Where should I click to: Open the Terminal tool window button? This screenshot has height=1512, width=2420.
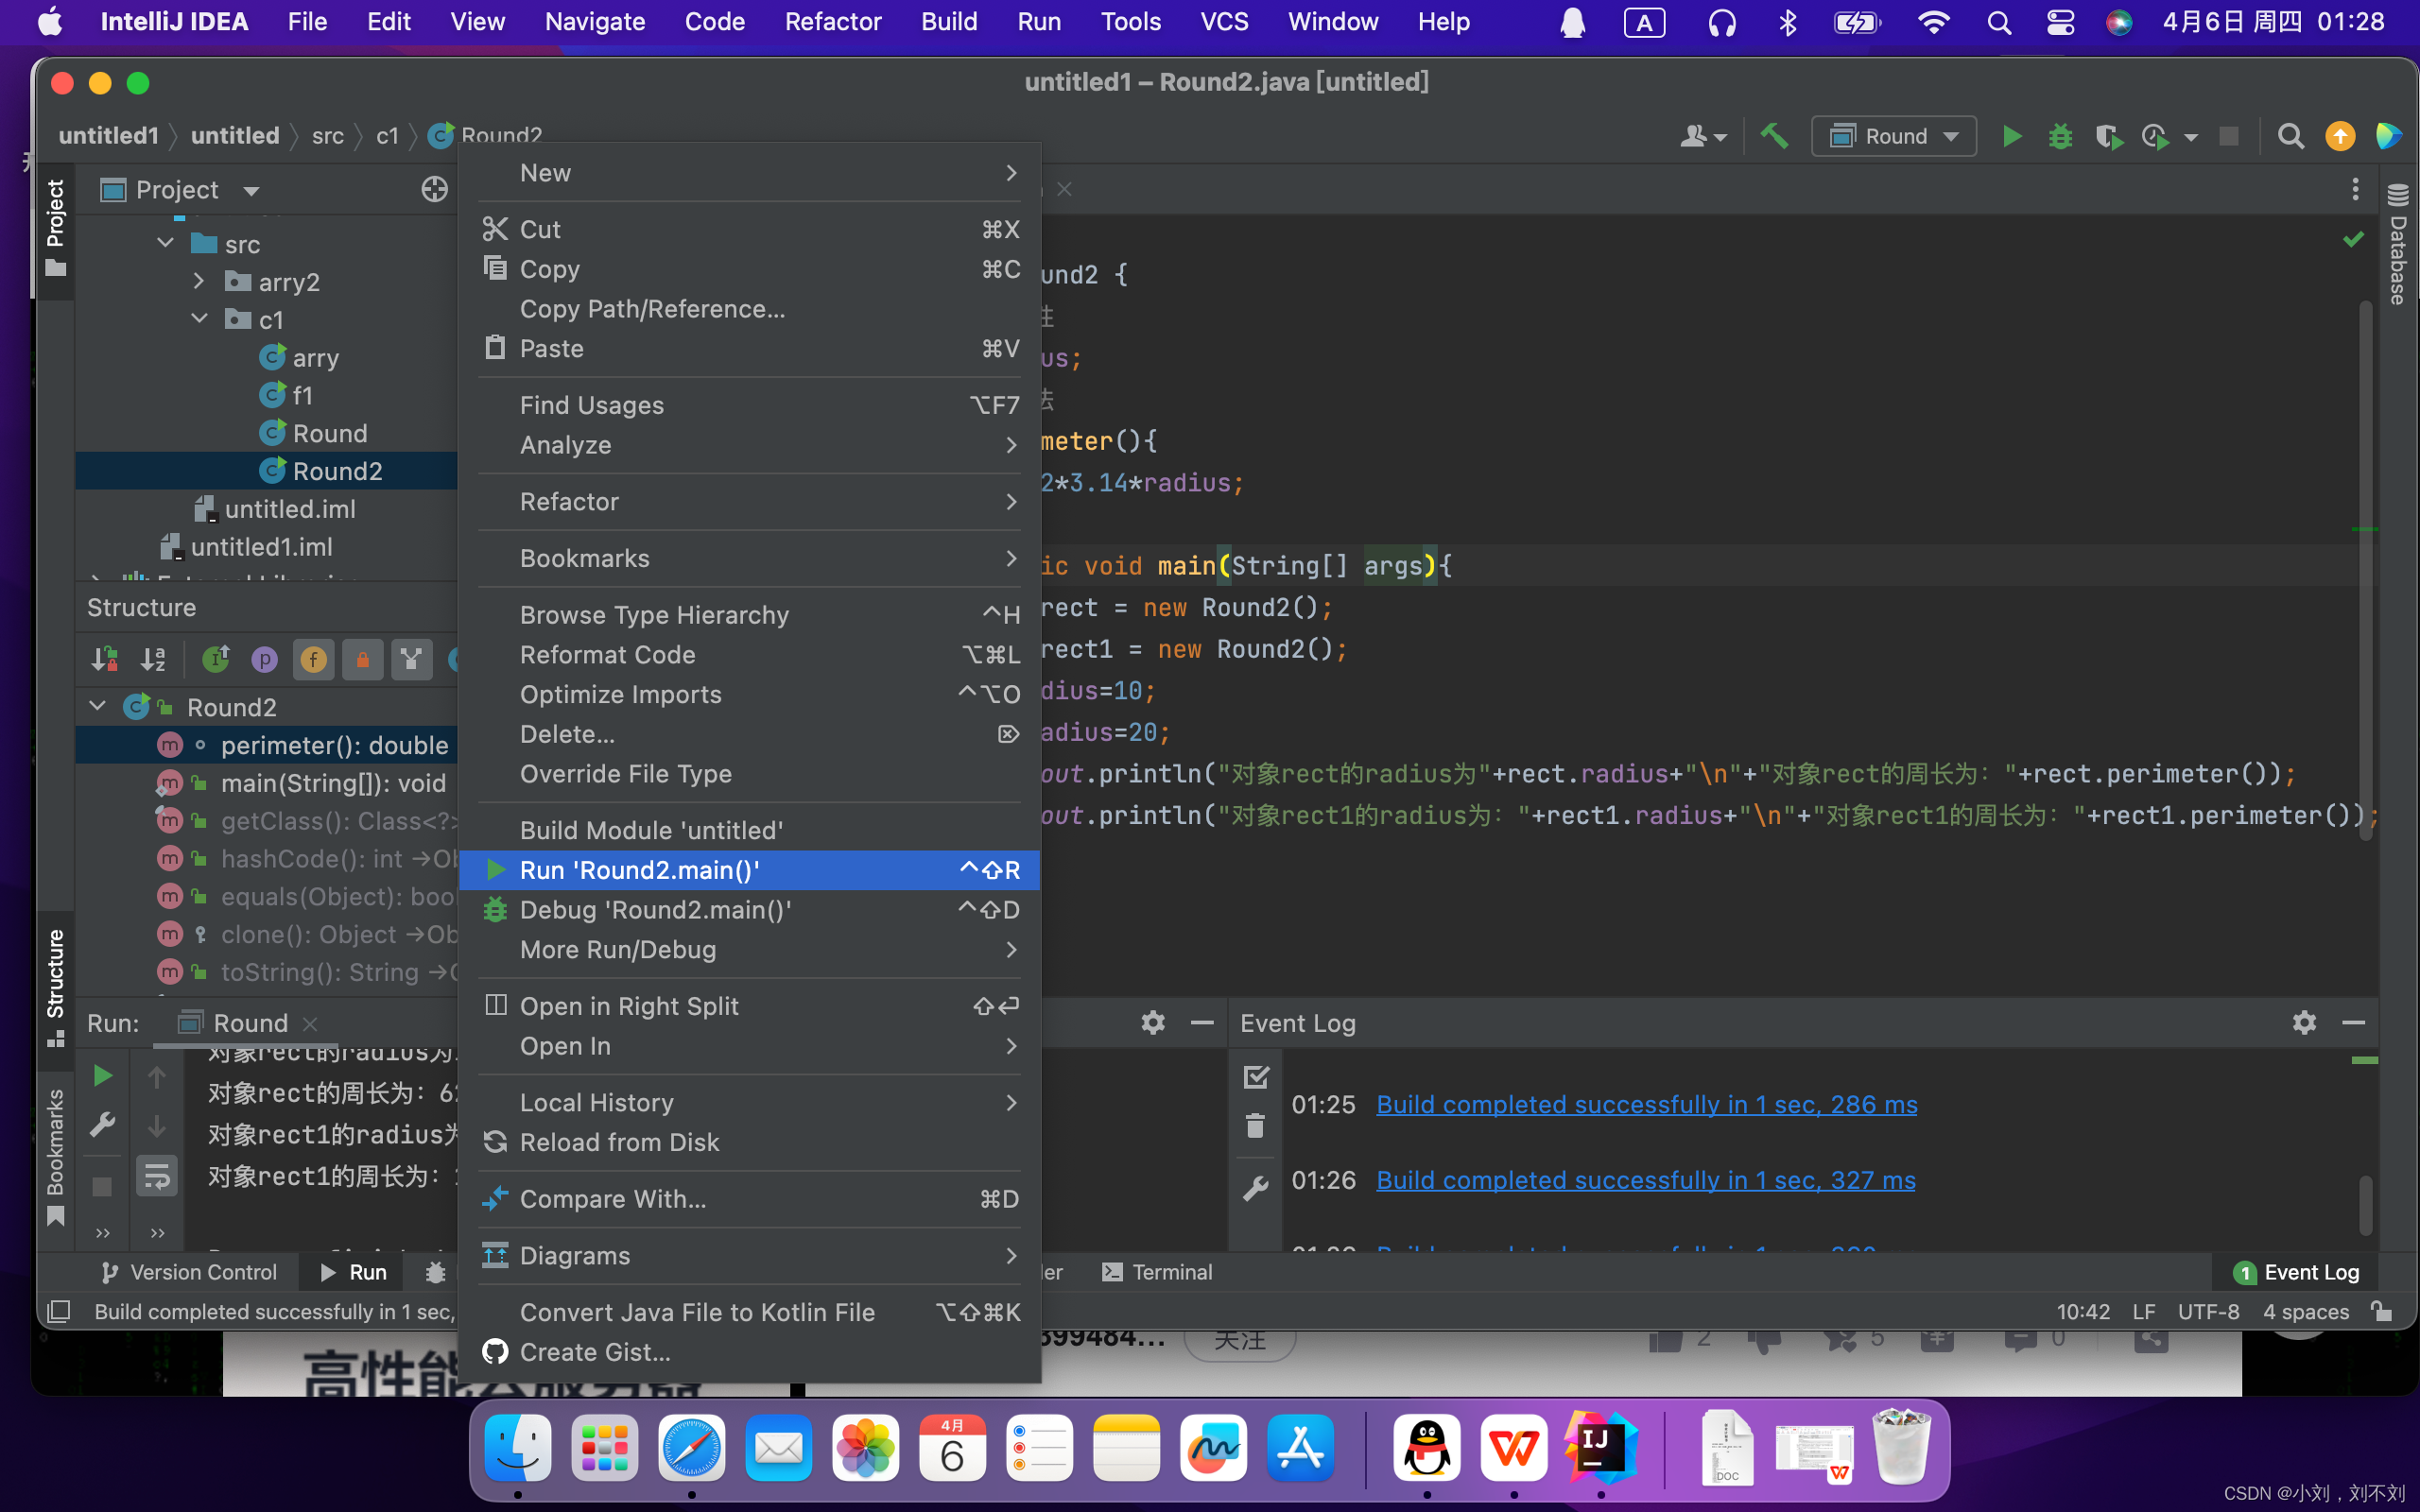(1157, 1272)
